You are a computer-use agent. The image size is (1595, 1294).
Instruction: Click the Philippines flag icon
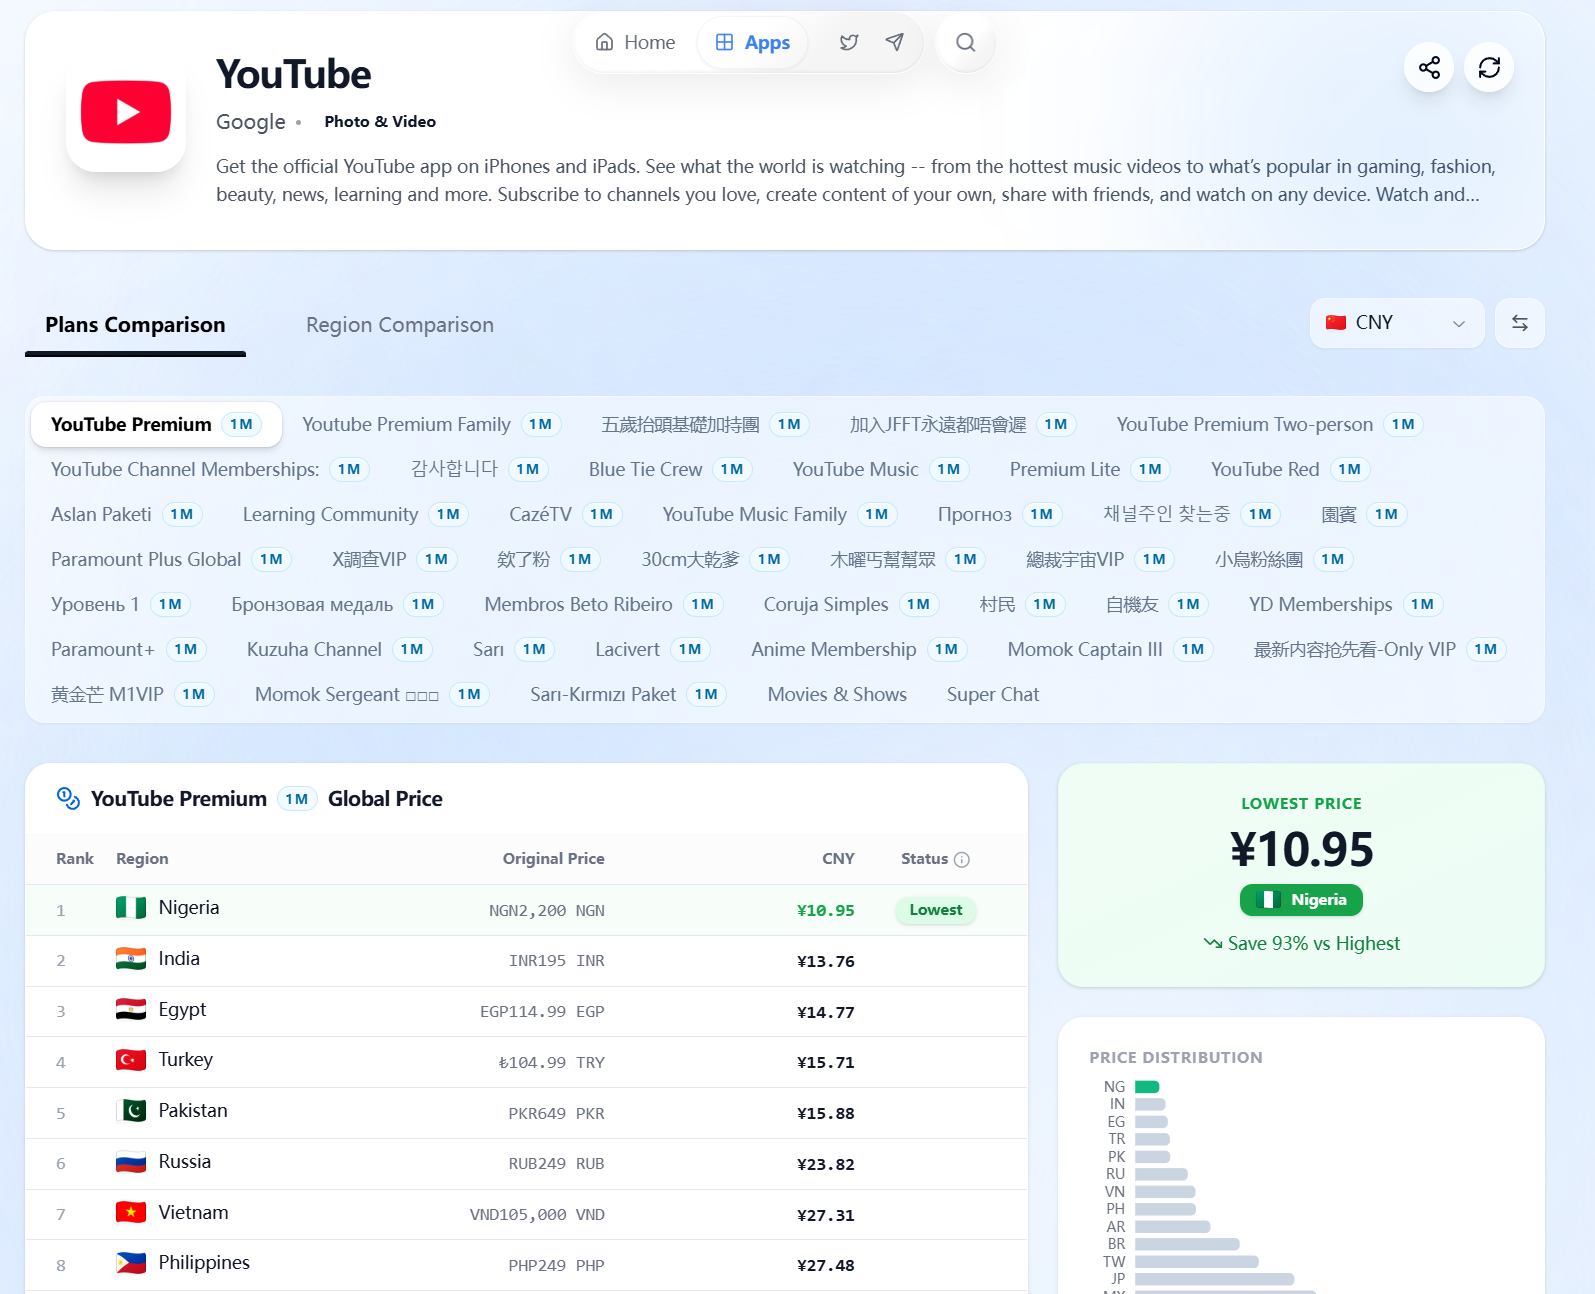click(131, 1263)
